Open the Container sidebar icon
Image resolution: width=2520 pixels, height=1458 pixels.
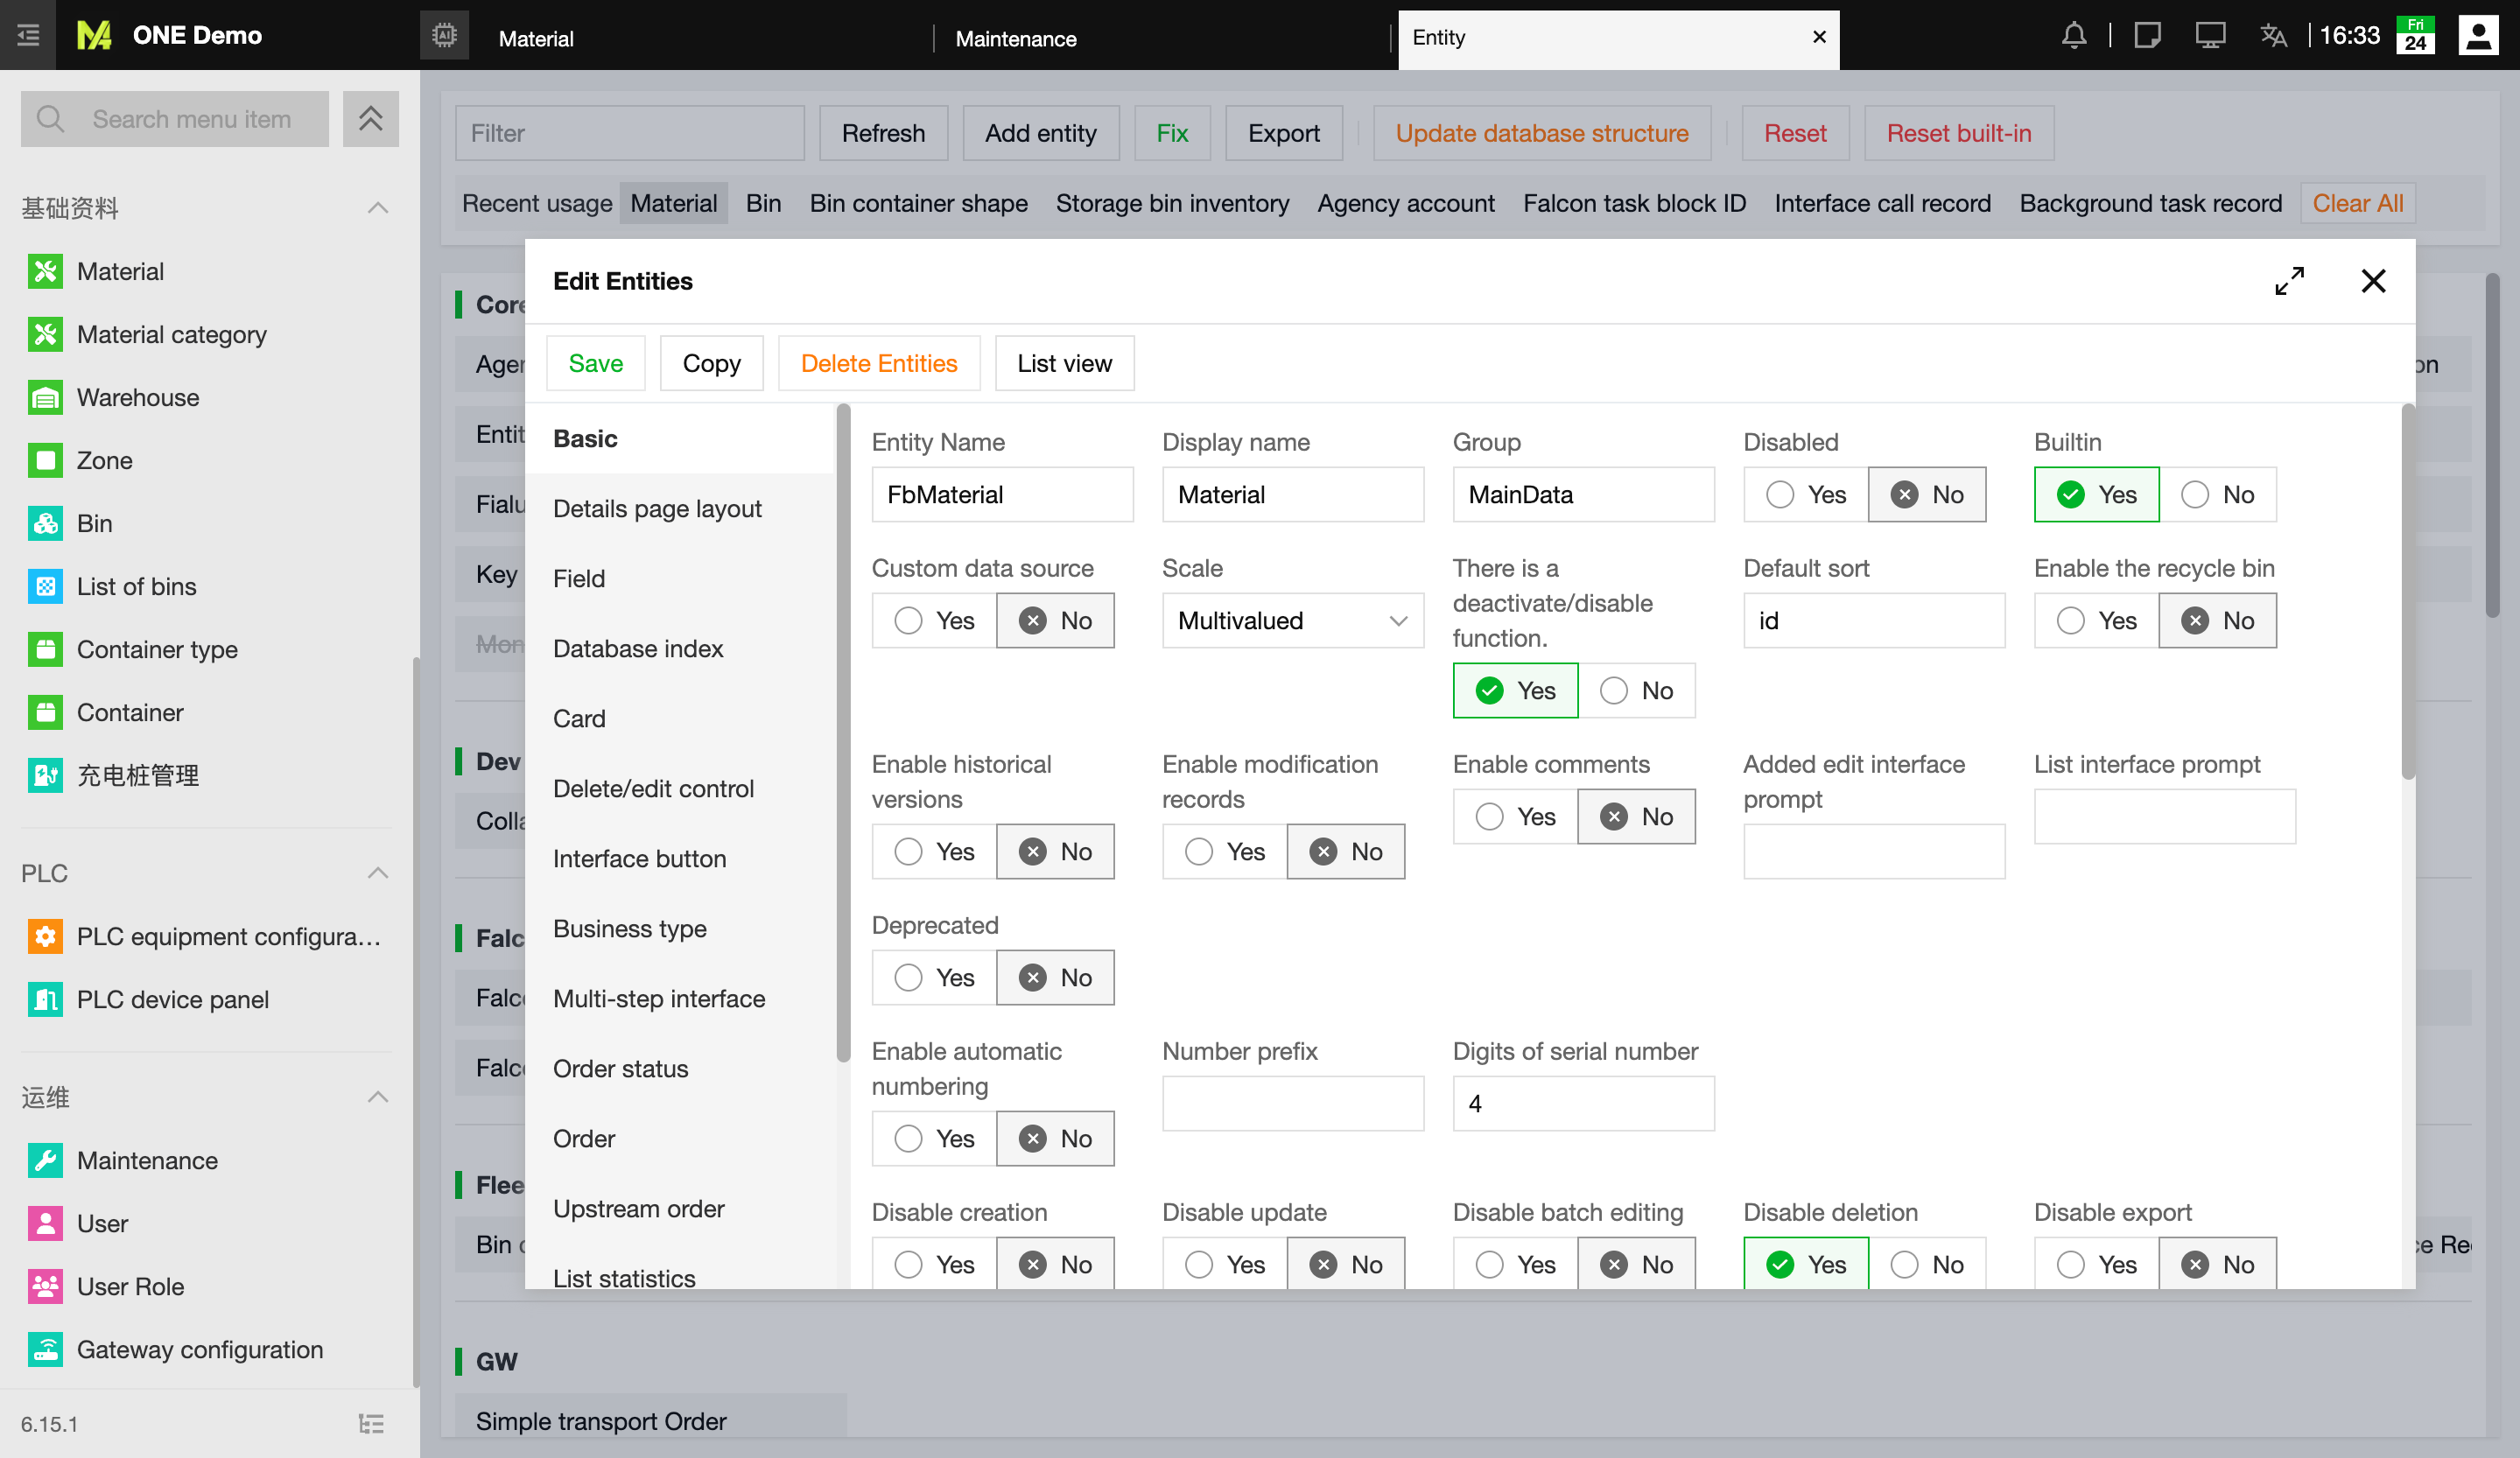45,712
